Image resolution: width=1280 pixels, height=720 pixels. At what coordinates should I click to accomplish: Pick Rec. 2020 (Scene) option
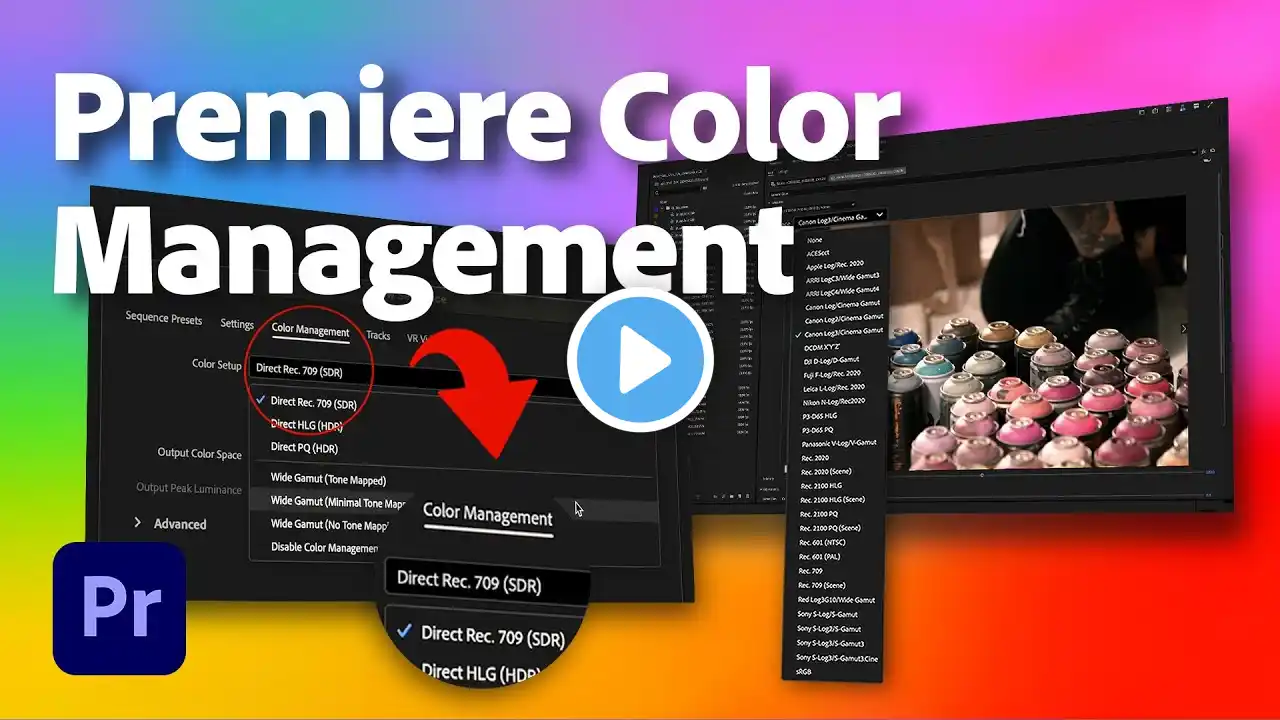coord(825,471)
